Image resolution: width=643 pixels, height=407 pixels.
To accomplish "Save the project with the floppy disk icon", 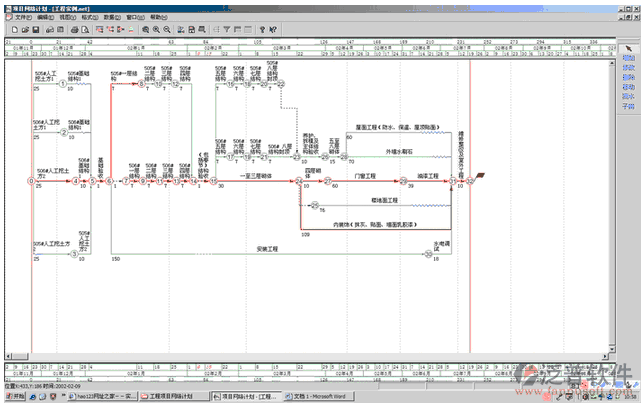I will pos(36,30).
